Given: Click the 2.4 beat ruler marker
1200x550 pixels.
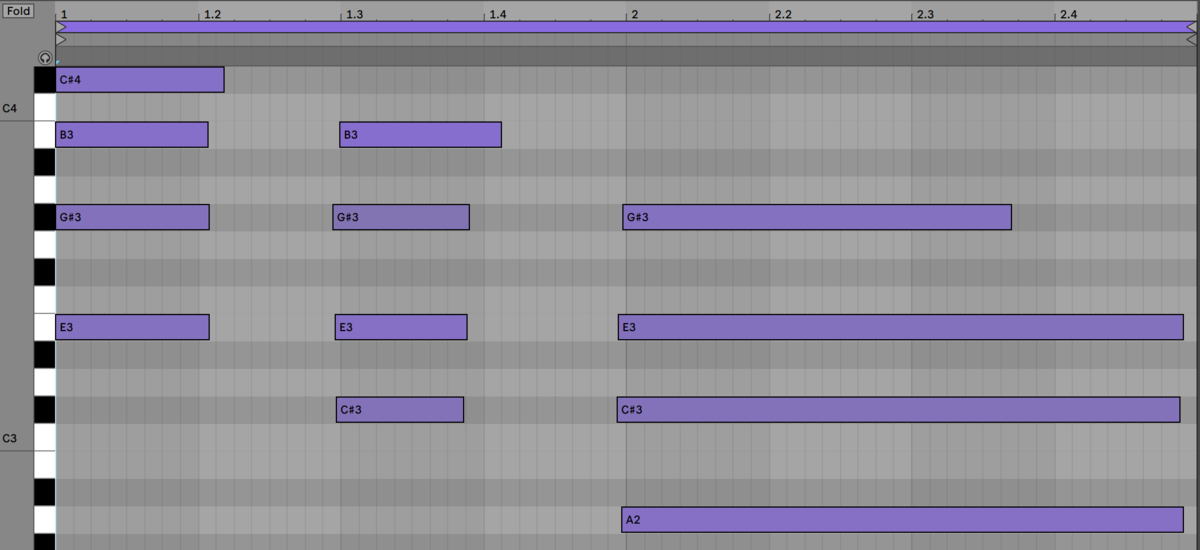Looking at the screenshot, I should point(1069,15).
